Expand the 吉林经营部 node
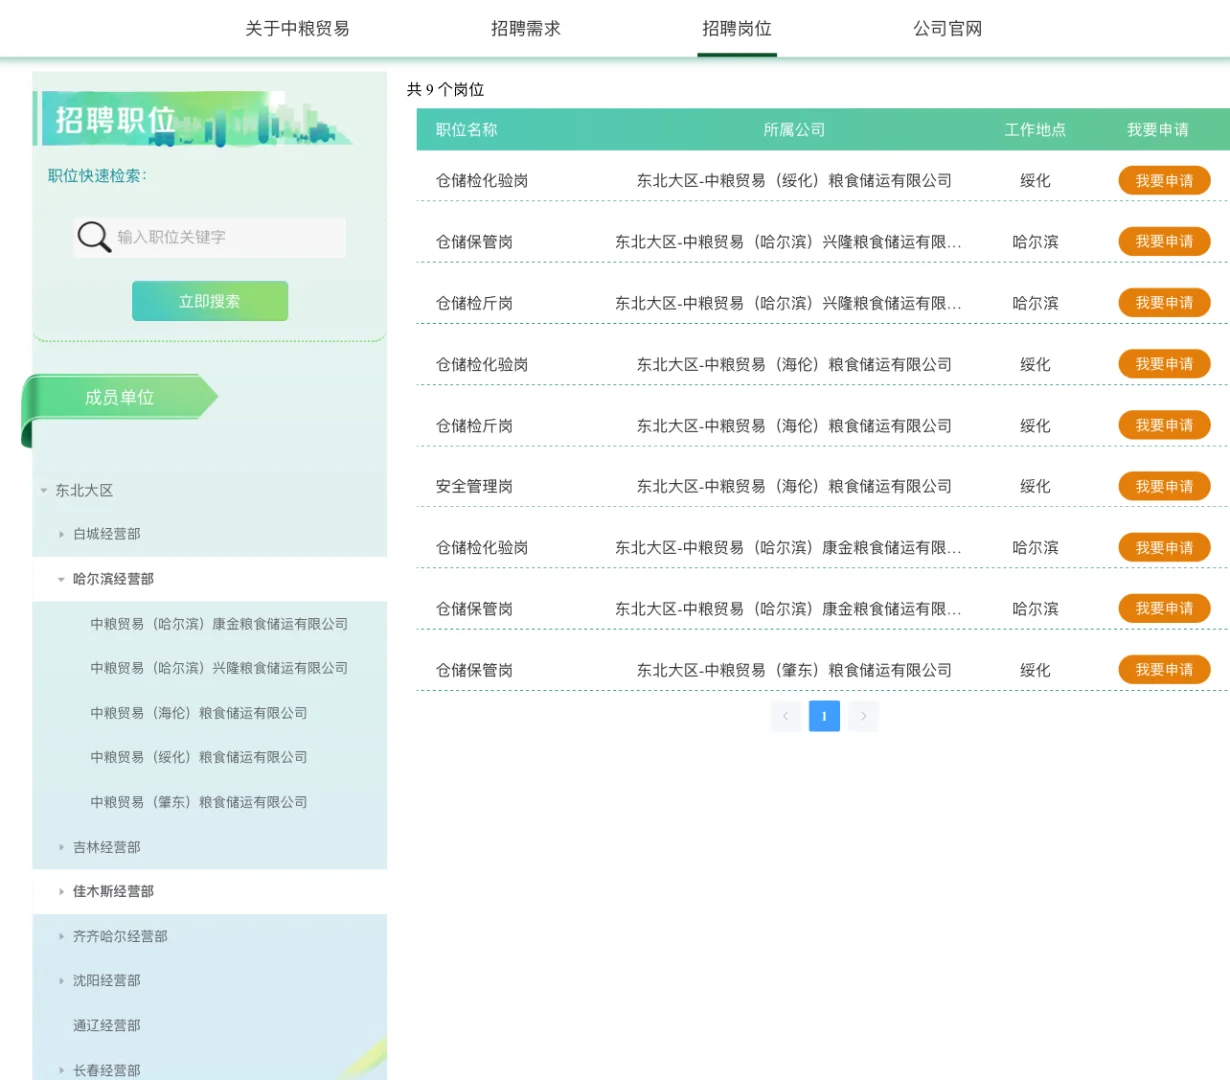The height and width of the screenshot is (1080, 1230). [61, 846]
